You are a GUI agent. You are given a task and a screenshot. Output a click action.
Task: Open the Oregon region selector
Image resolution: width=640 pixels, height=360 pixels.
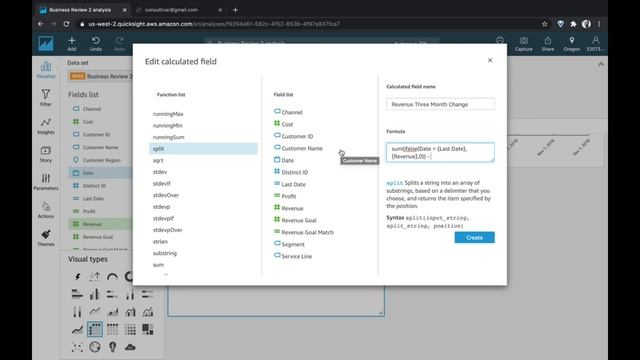tap(571, 44)
